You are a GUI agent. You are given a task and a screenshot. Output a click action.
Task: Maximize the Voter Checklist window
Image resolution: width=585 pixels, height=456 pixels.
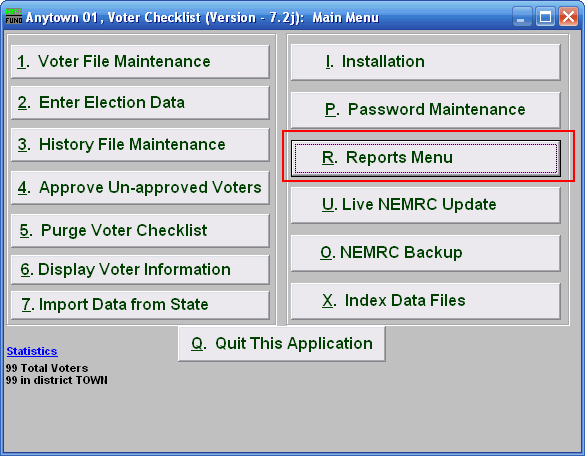[545, 17]
